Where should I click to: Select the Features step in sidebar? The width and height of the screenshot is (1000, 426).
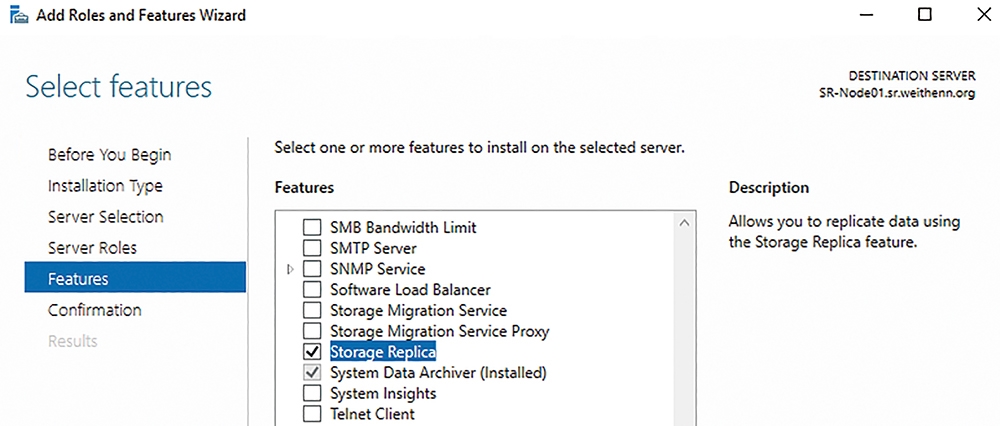click(x=135, y=279)
